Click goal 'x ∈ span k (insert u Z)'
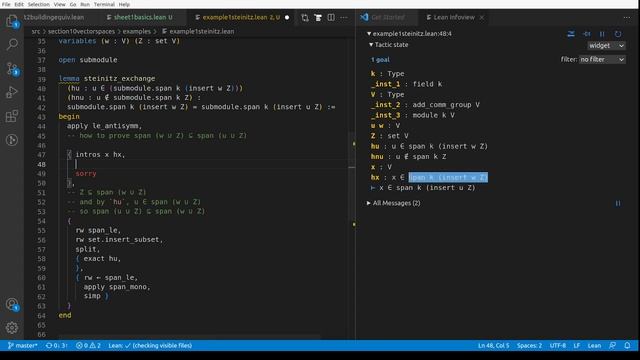The image size is (640, 360). [427, 188]
